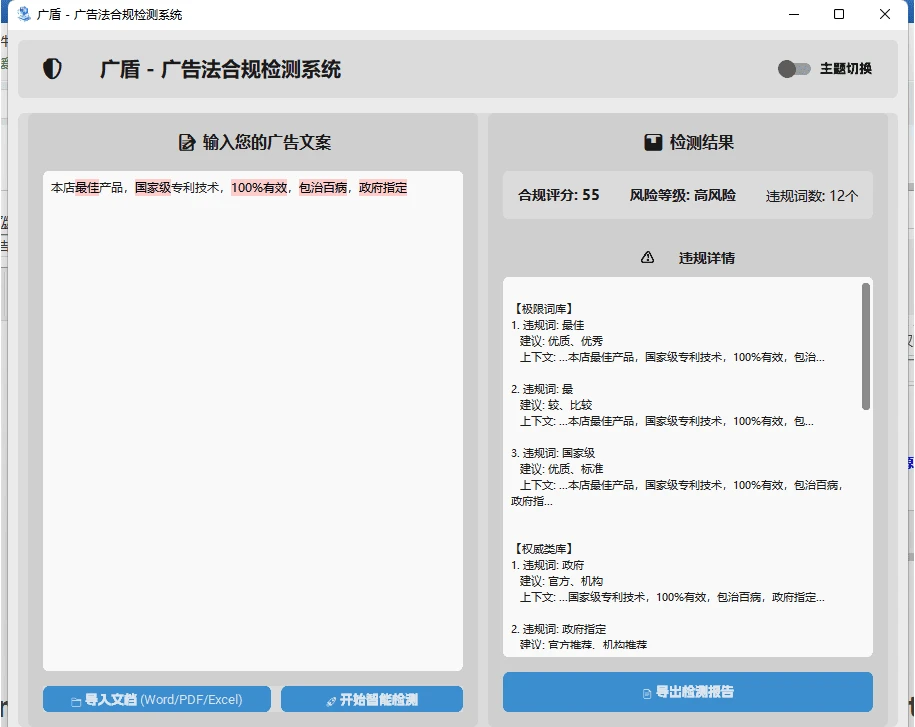Image resolution: width=915 pixels, height=727 pixels.
Task: Click the 导入文档 (Word/PDF/Excel) button
Action: (x=156, y=699)
